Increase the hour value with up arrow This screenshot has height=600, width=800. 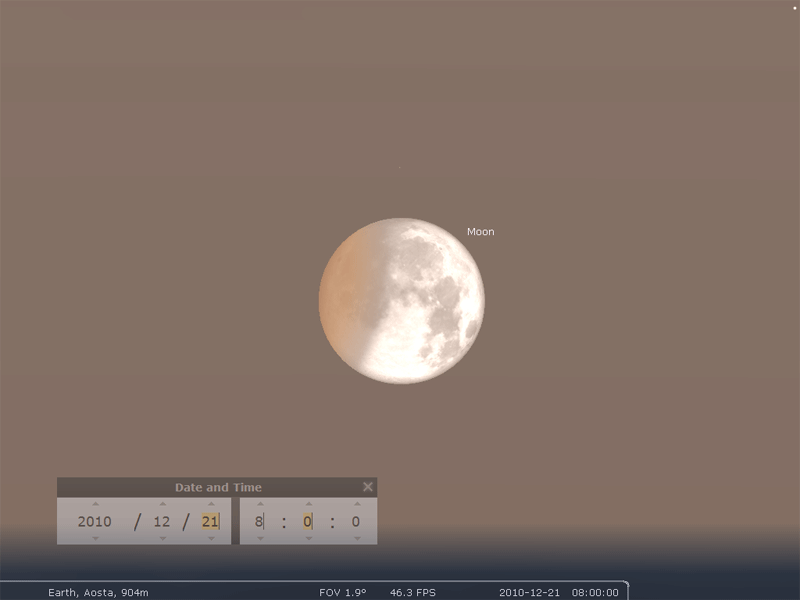point(260,504)
